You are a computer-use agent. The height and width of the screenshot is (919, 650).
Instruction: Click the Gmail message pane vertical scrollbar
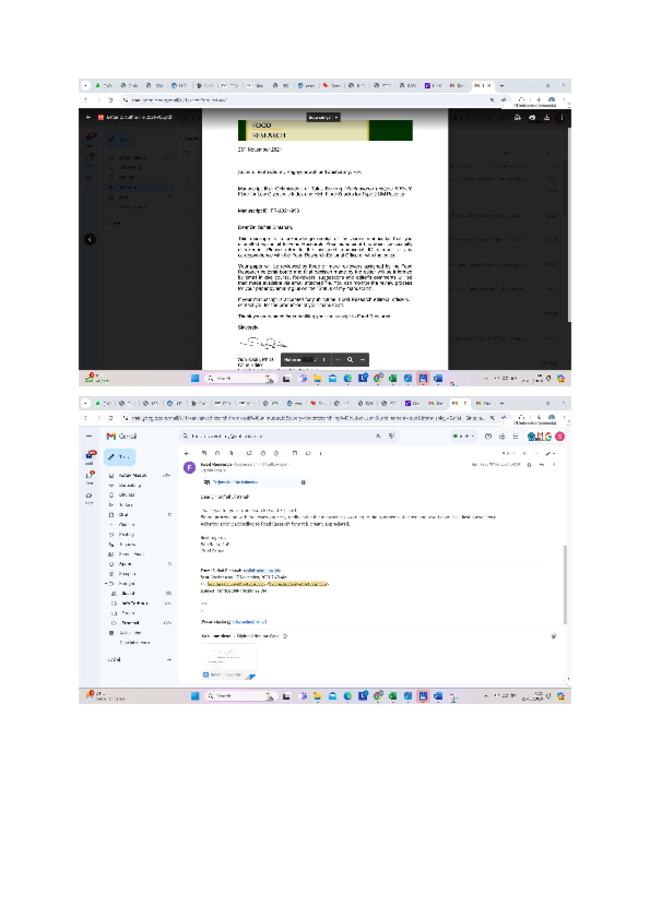(x=565, y=585)
